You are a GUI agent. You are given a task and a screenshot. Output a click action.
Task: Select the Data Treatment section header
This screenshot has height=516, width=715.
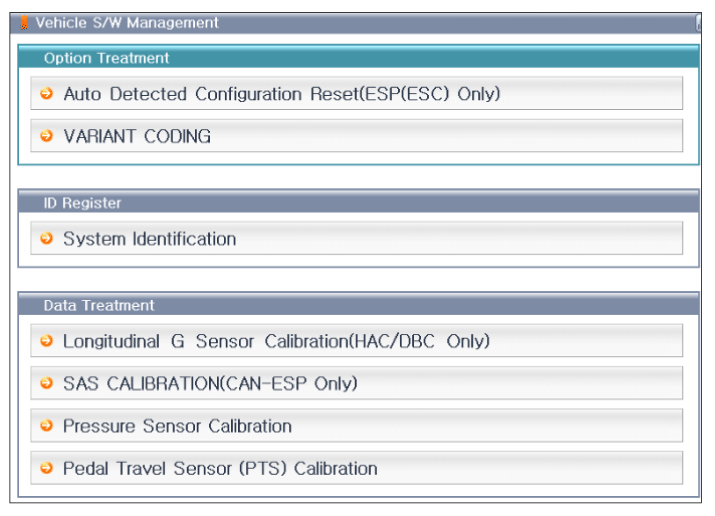coord(358,304)
